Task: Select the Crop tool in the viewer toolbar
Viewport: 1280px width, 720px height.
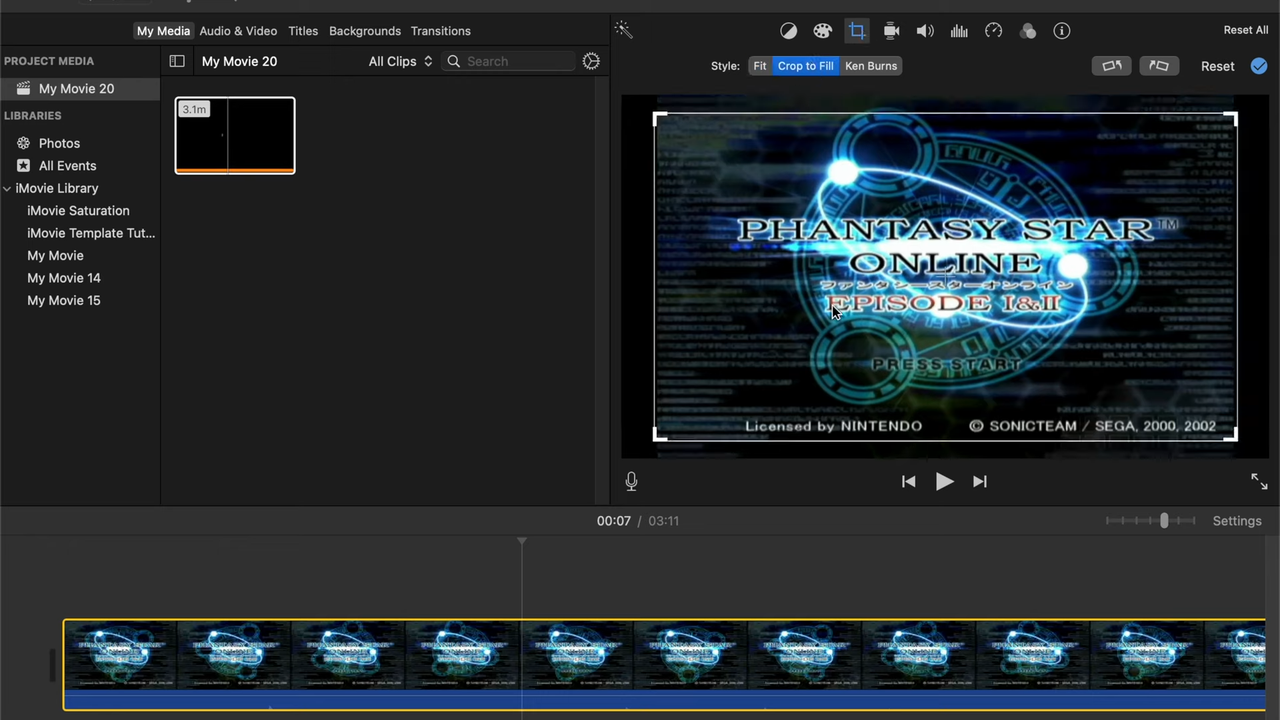Action: (857, 31)
